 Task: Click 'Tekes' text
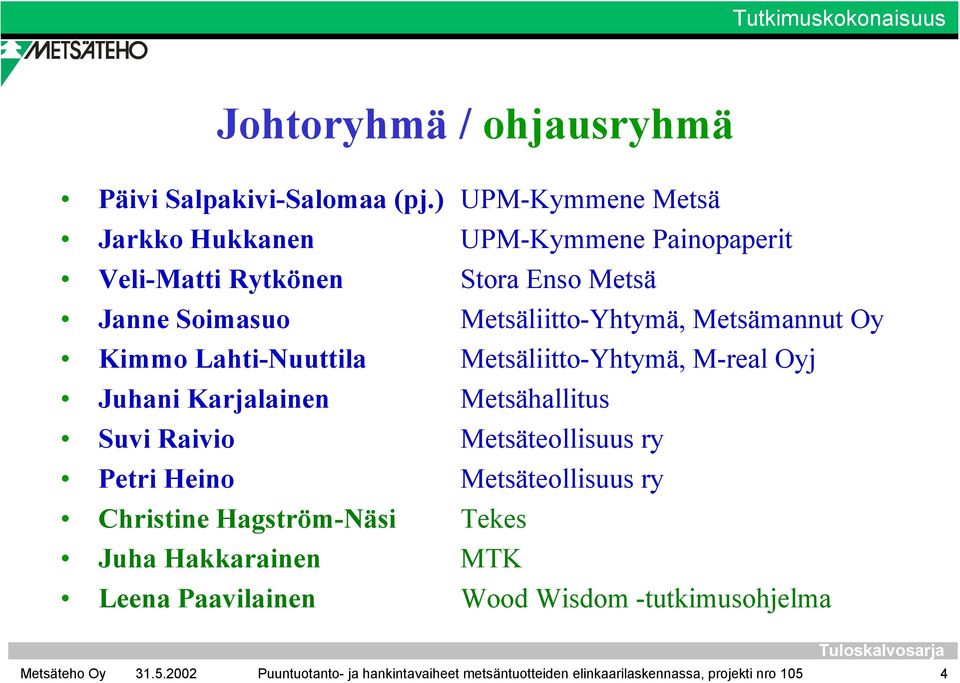(x=493, y=519)
